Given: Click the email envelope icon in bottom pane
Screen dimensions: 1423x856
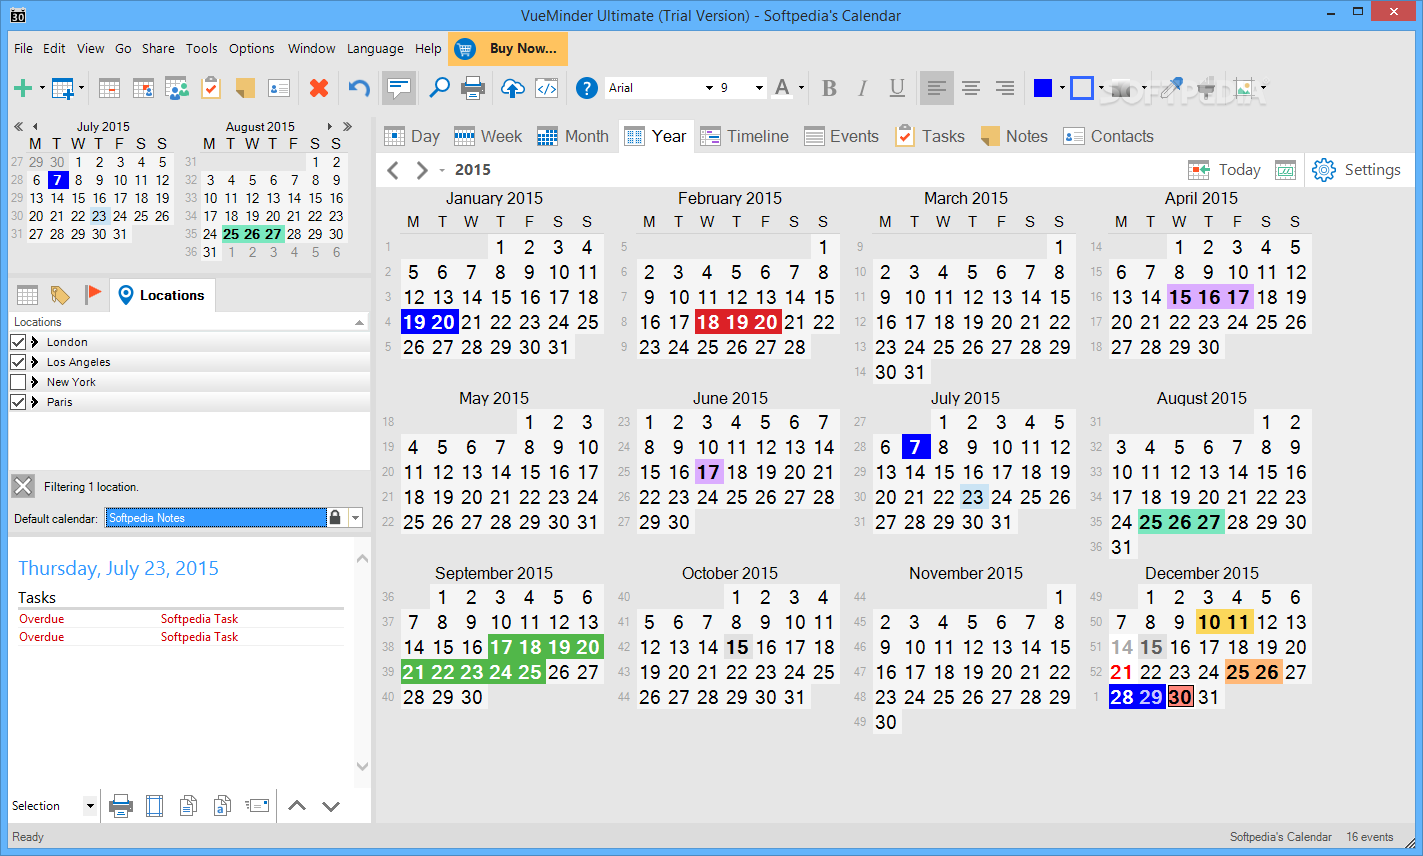Looking at the screenshot, I should point(257,805).
